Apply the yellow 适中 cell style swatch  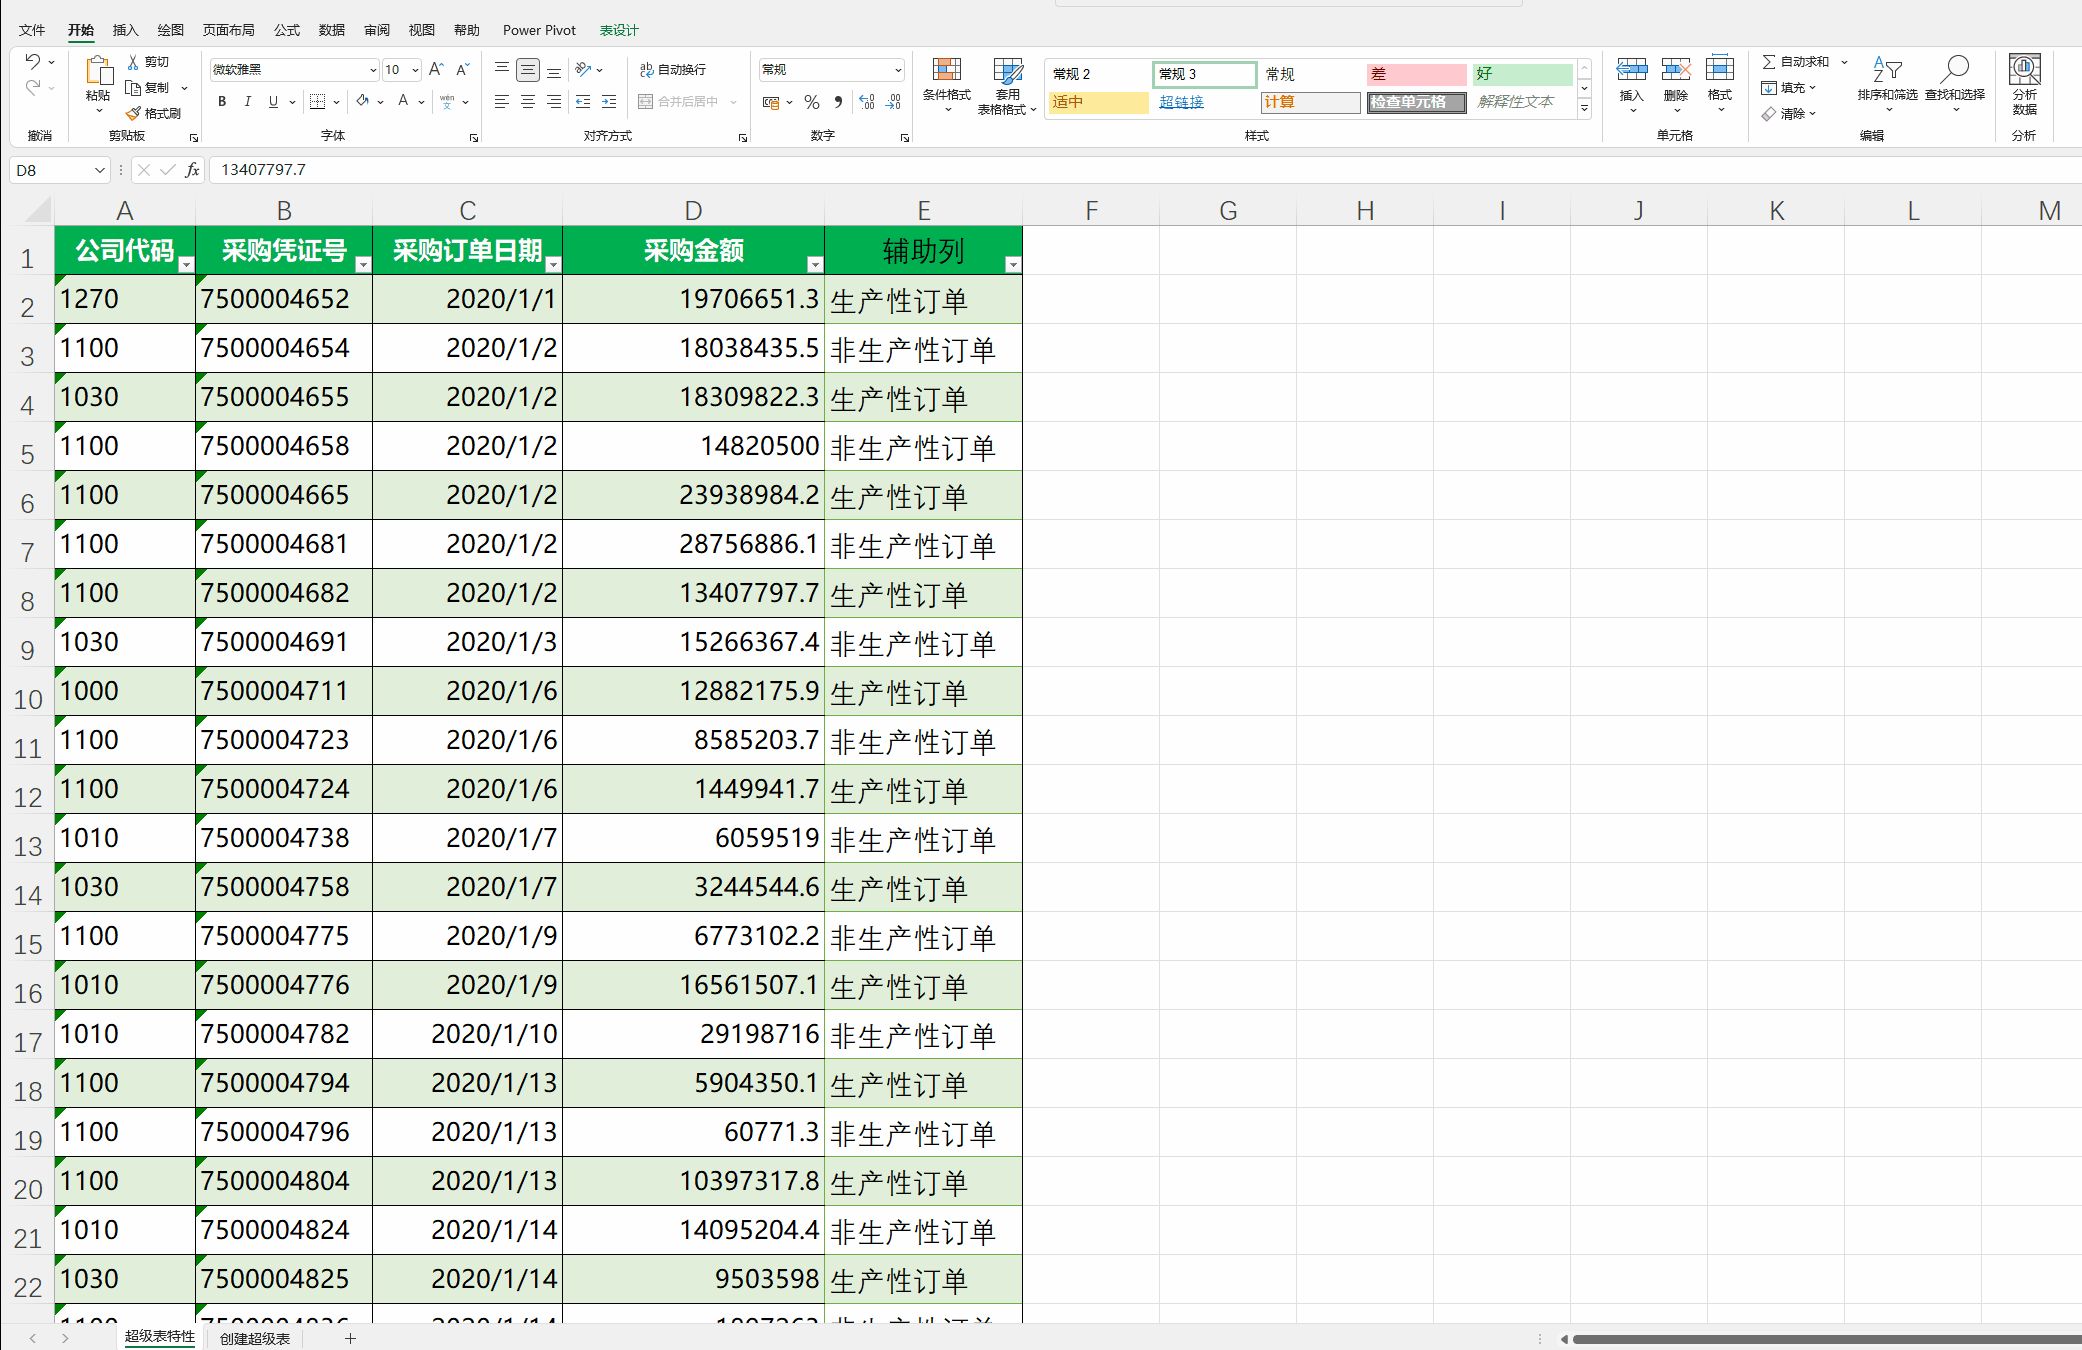coord(1097,102)
